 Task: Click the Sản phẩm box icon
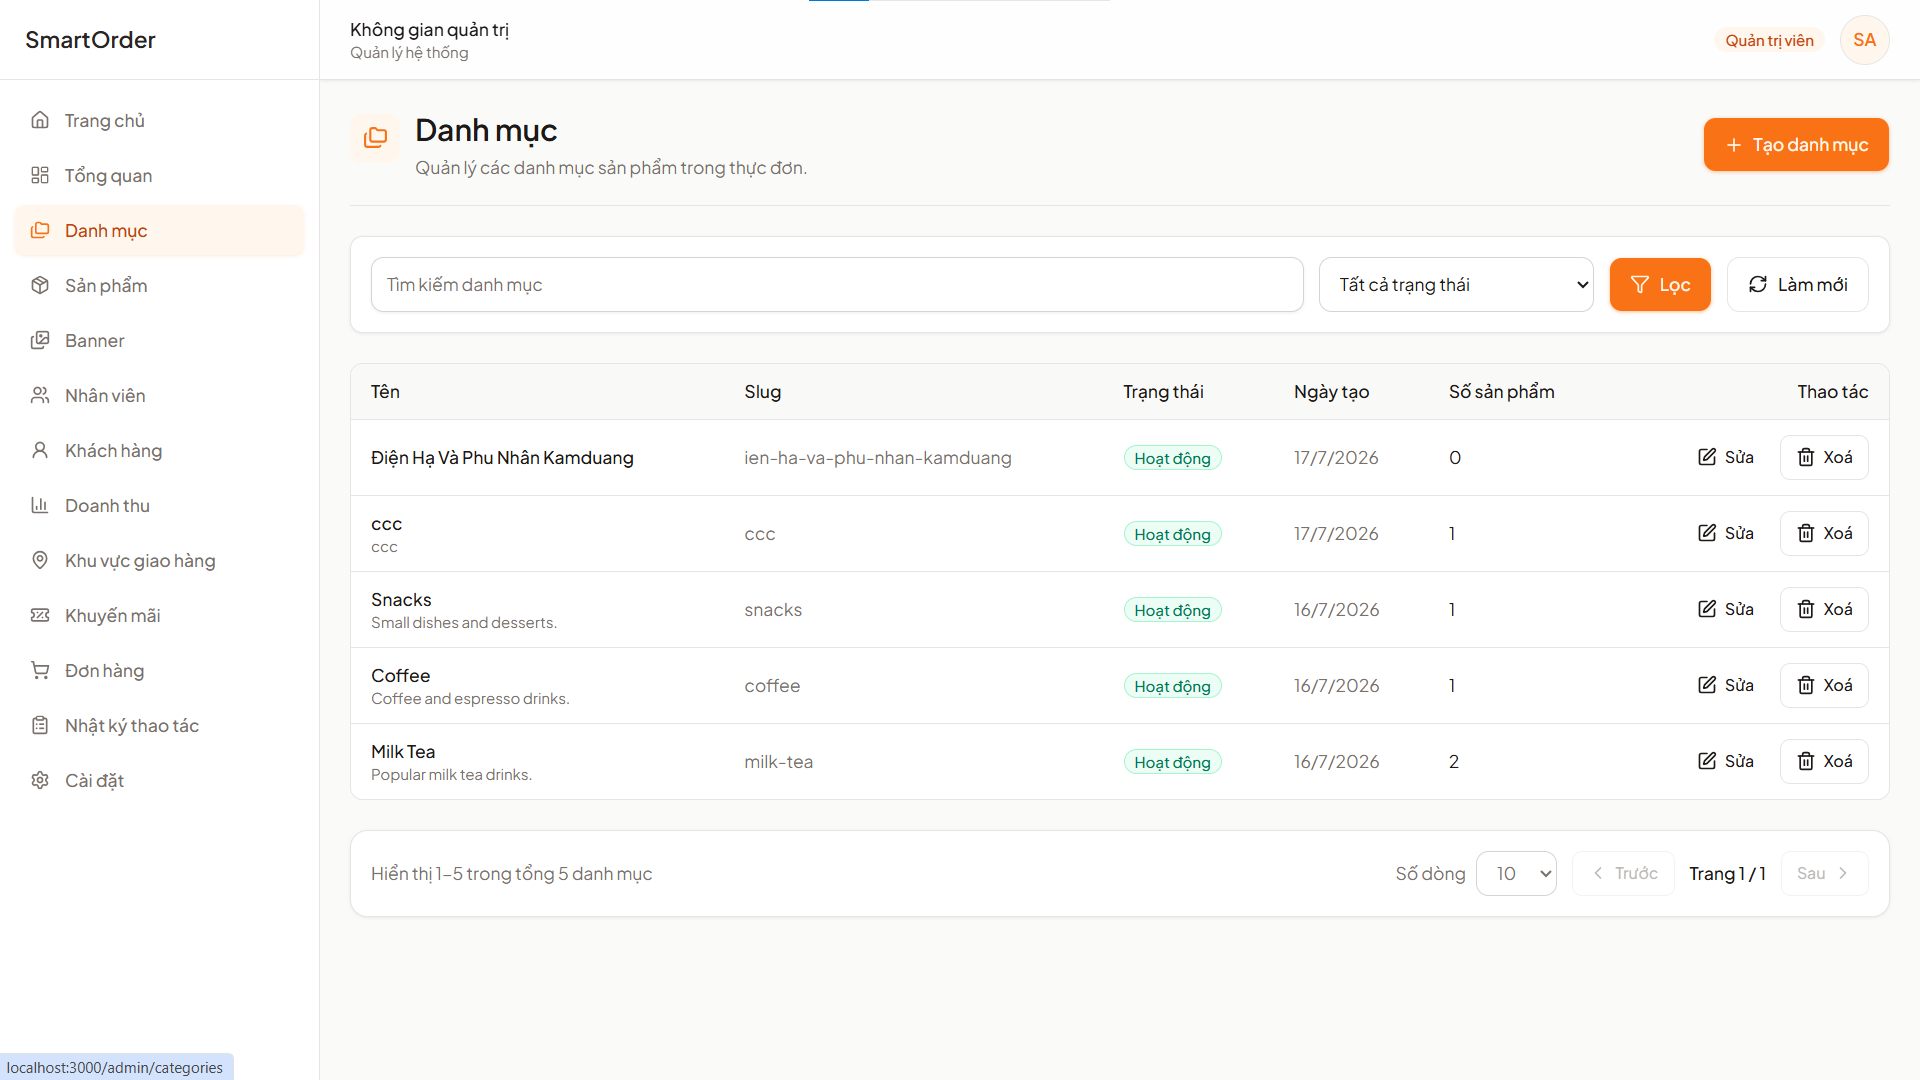click(x=40, y=285)
